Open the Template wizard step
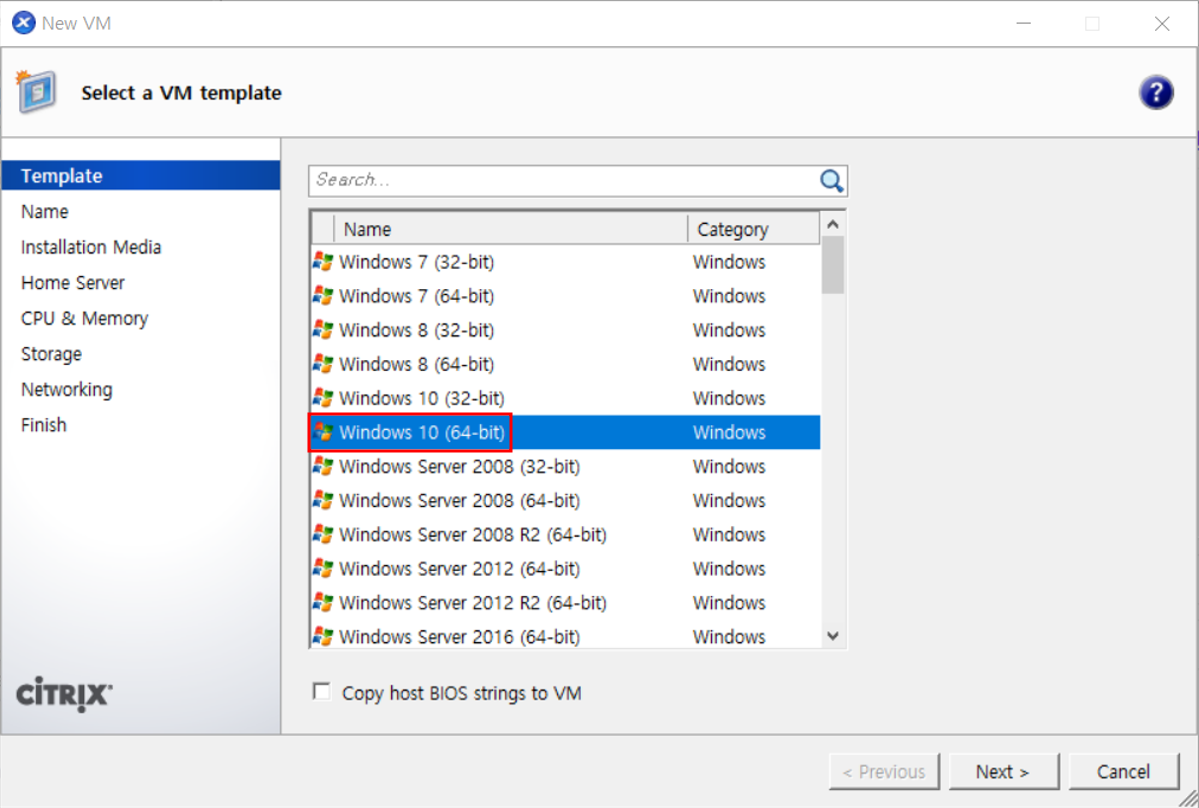Screen dimensions: 1199x808 (141, 176)
